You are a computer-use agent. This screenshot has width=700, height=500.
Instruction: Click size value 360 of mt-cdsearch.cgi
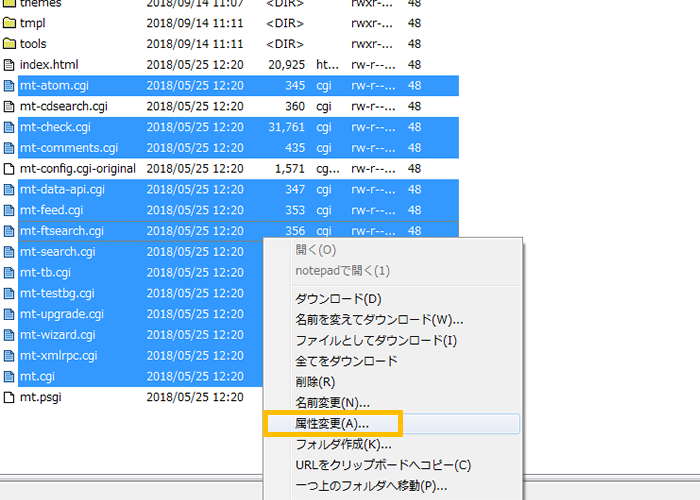[295, 106]
